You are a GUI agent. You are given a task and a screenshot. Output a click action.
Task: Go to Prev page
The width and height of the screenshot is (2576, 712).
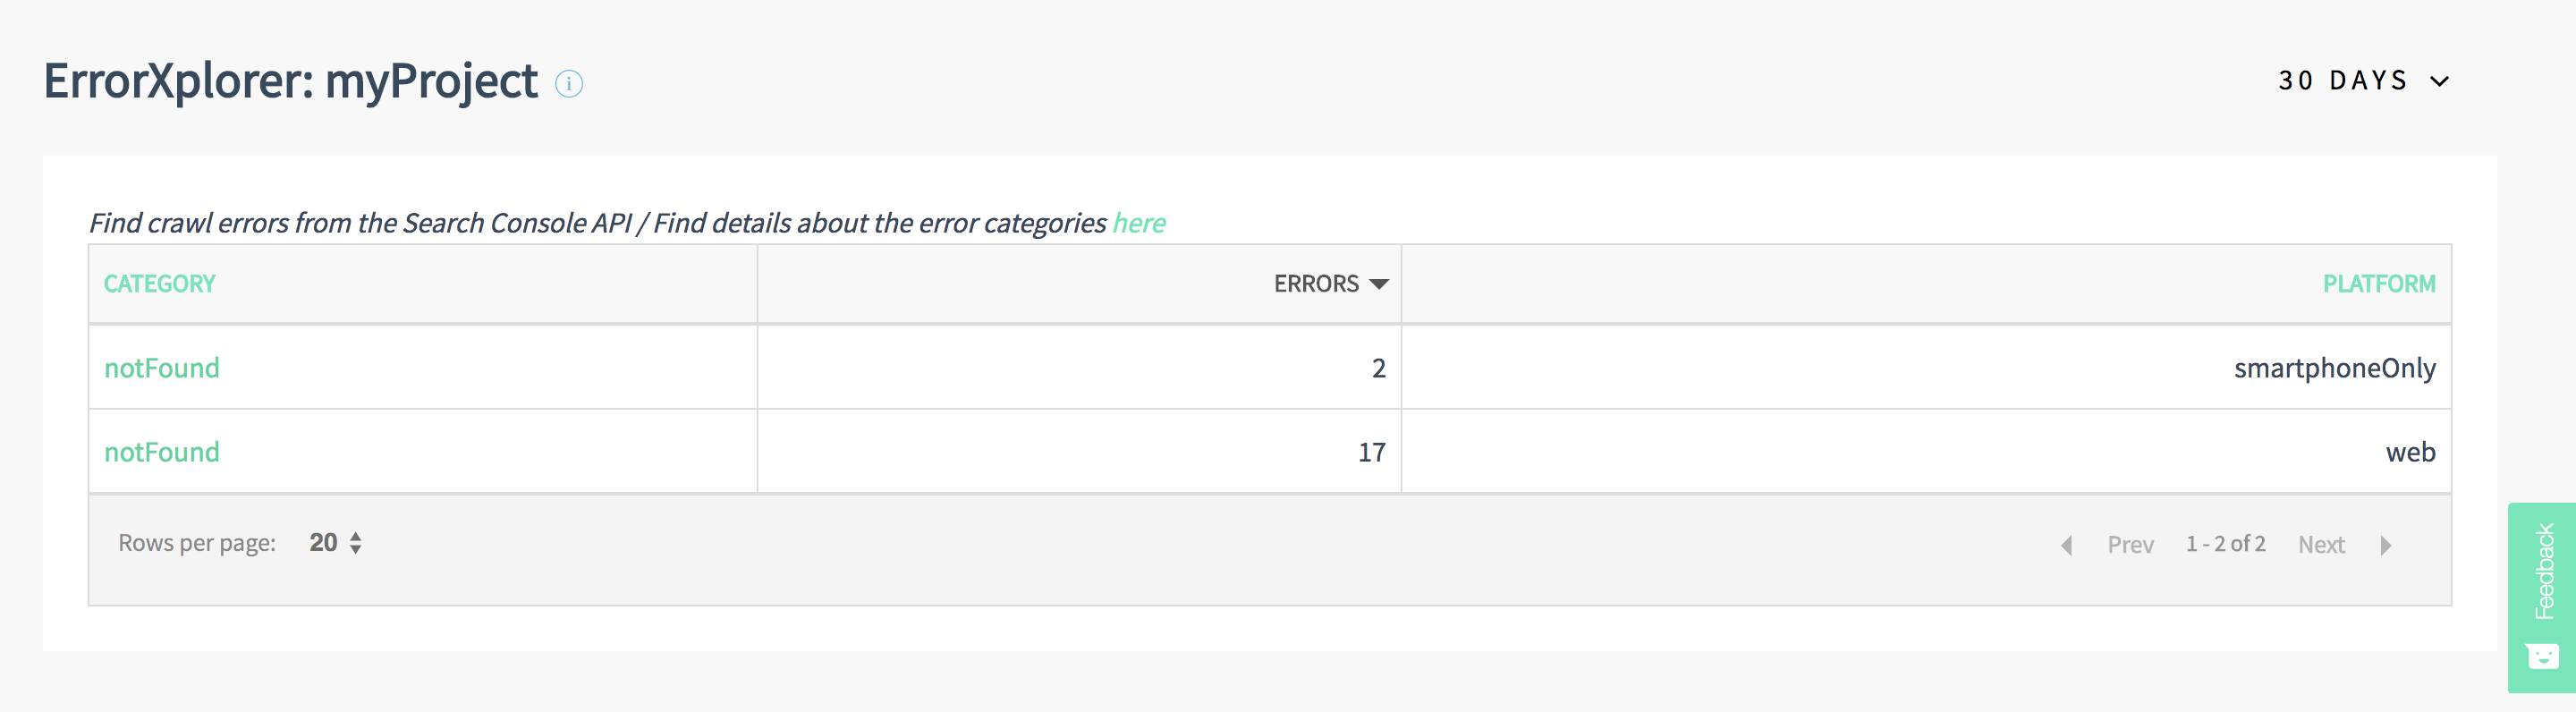coord(2130,544)
